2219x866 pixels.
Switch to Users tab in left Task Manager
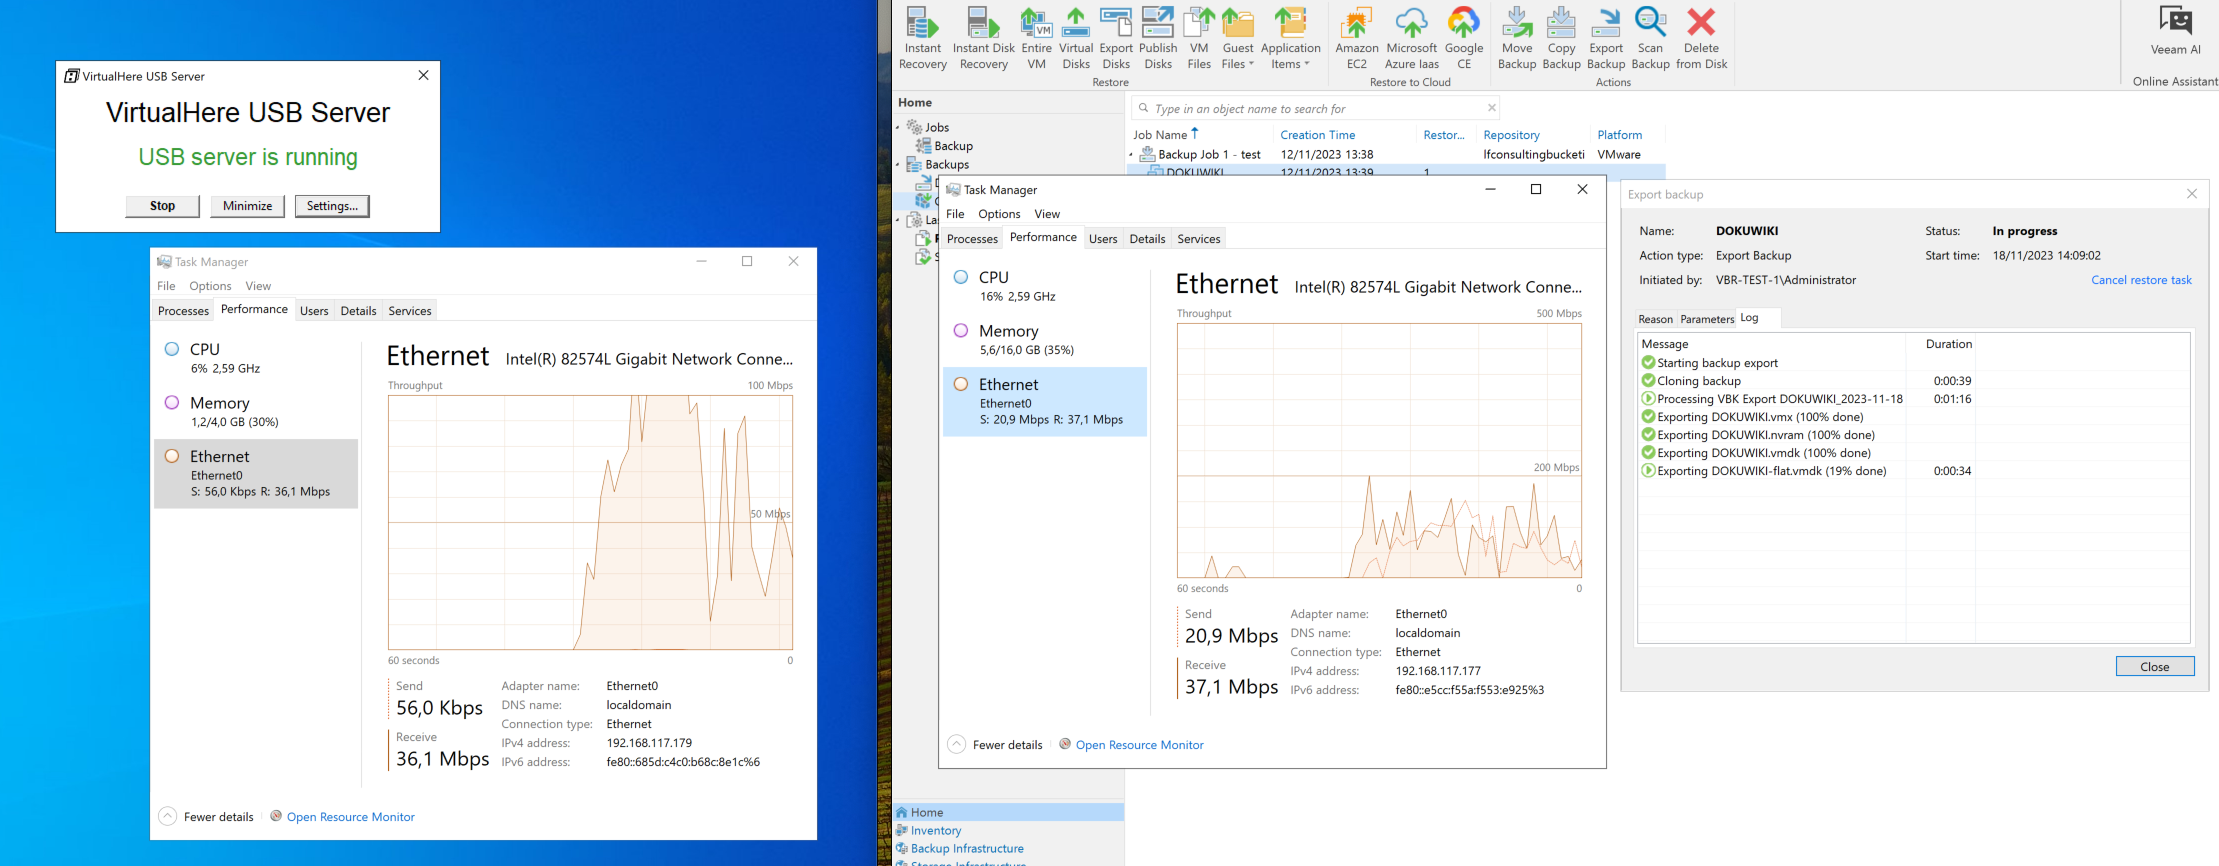click(x=314, y=311)
